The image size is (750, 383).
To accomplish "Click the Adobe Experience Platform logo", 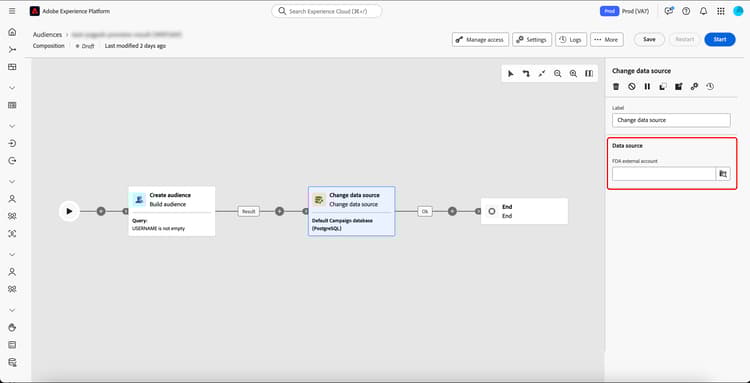I will [34, 11].
